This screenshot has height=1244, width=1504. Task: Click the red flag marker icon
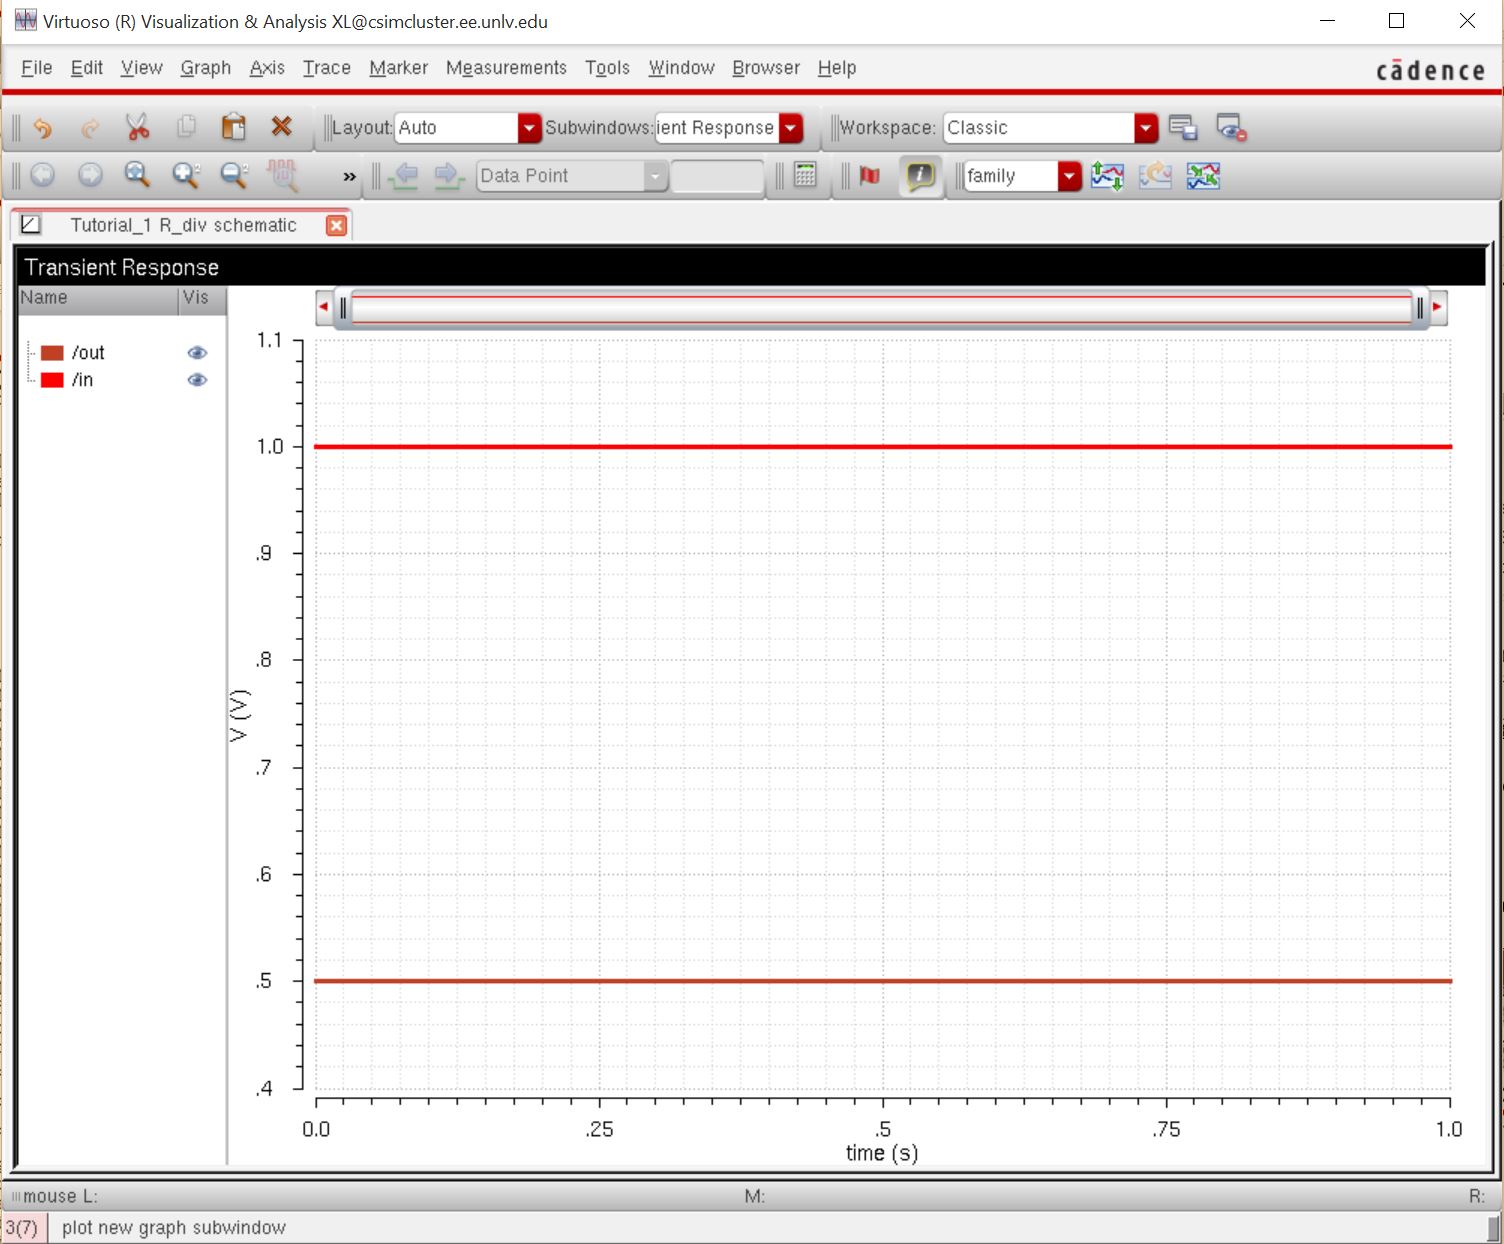tap(870, 176)
